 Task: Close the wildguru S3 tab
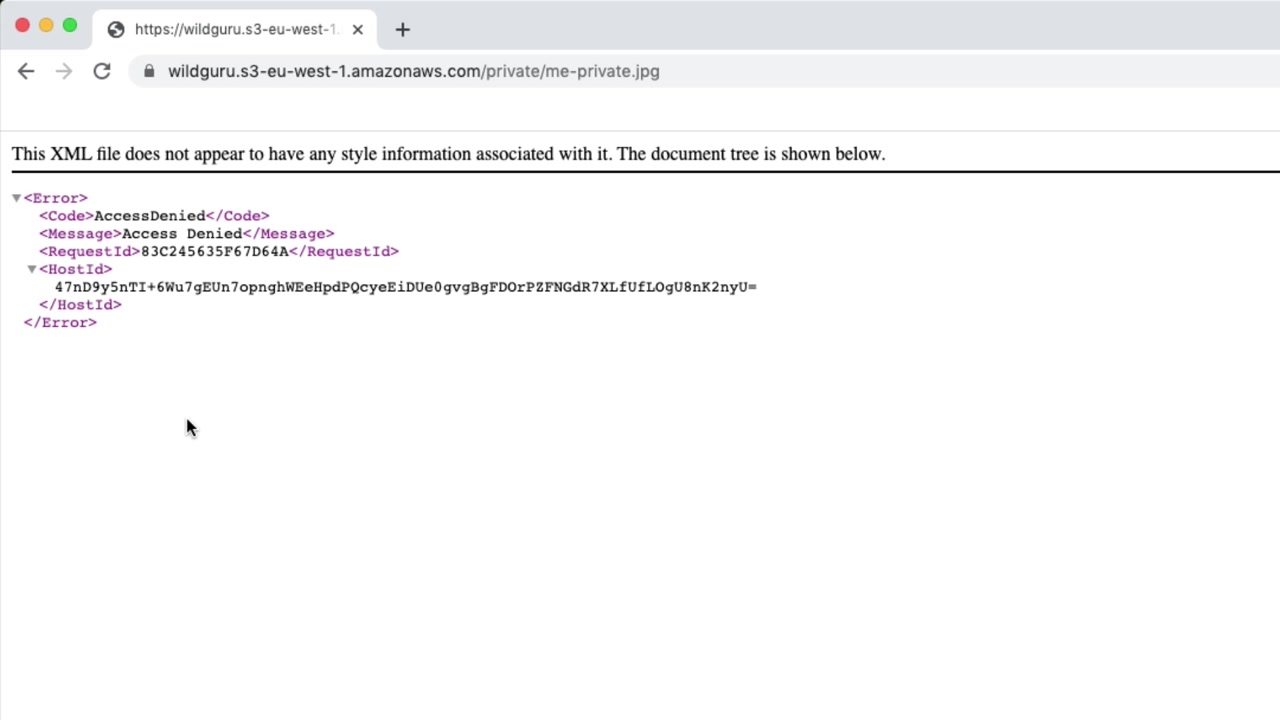(x=357, y=29)
